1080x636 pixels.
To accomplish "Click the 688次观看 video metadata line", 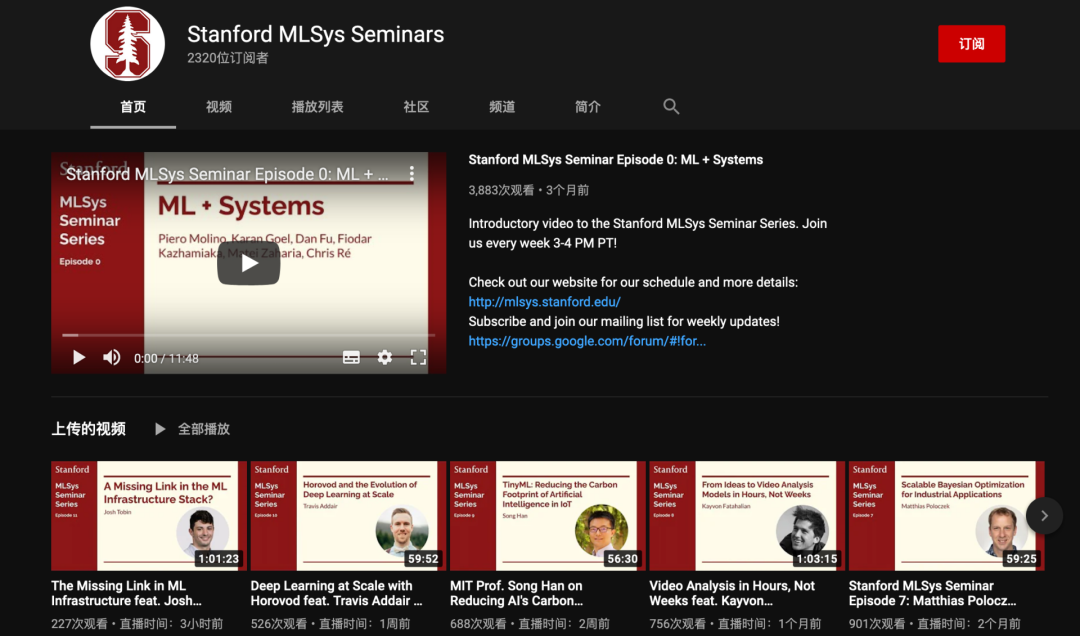I will (530, 624).
